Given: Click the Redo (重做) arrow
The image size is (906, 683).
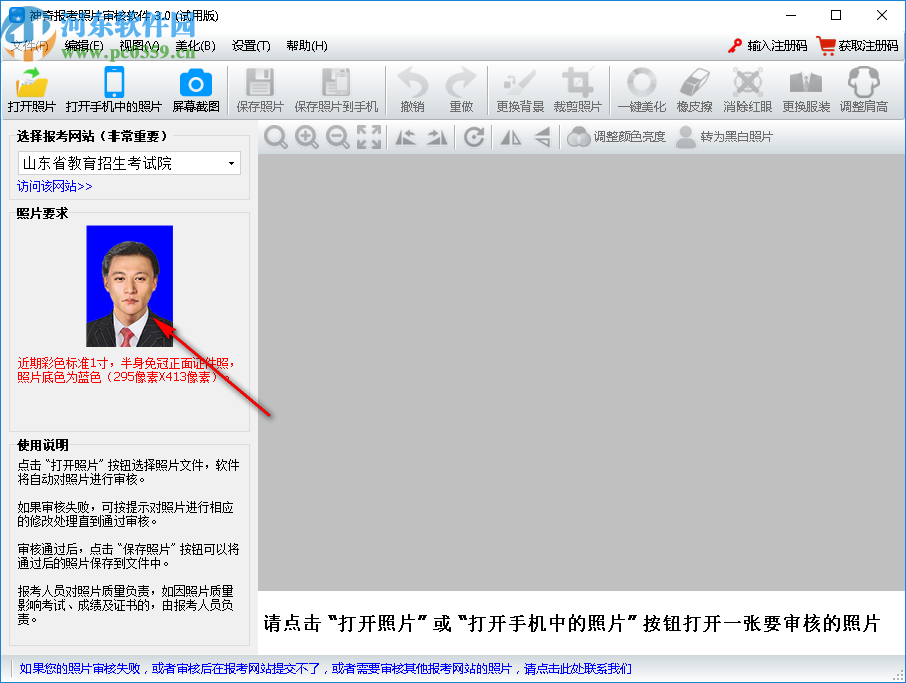Looking at the screenshot, I should [x=461, y=82].
